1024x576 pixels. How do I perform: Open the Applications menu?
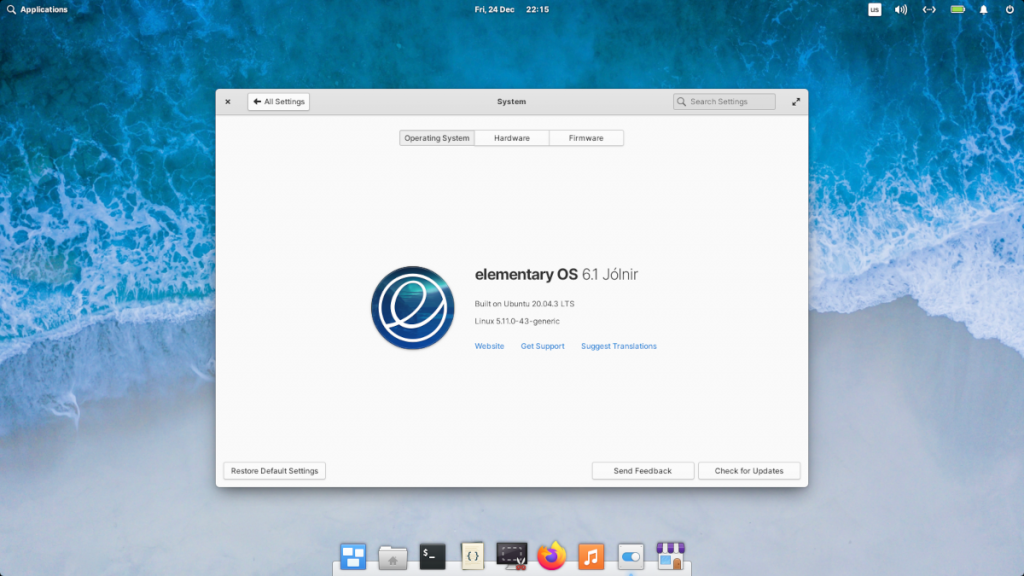(x=37, y=9)
